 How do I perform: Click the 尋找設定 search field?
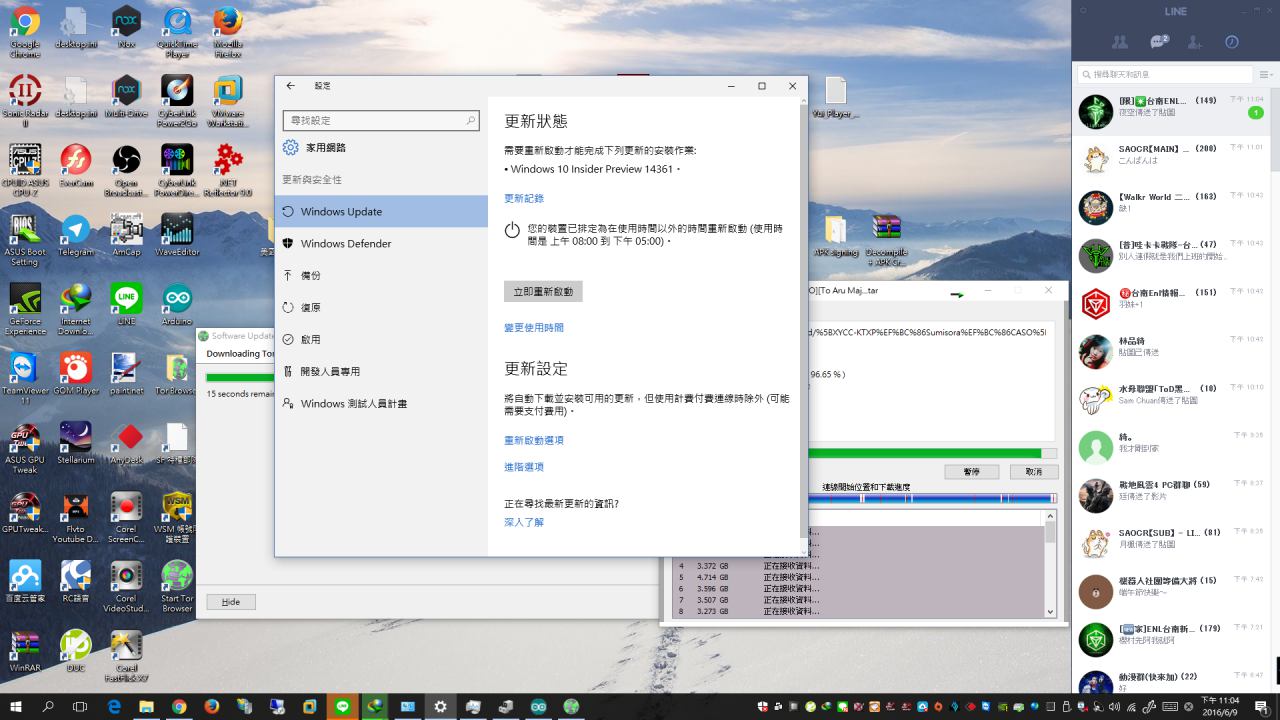pyautogui.click(x=375, y=120)
